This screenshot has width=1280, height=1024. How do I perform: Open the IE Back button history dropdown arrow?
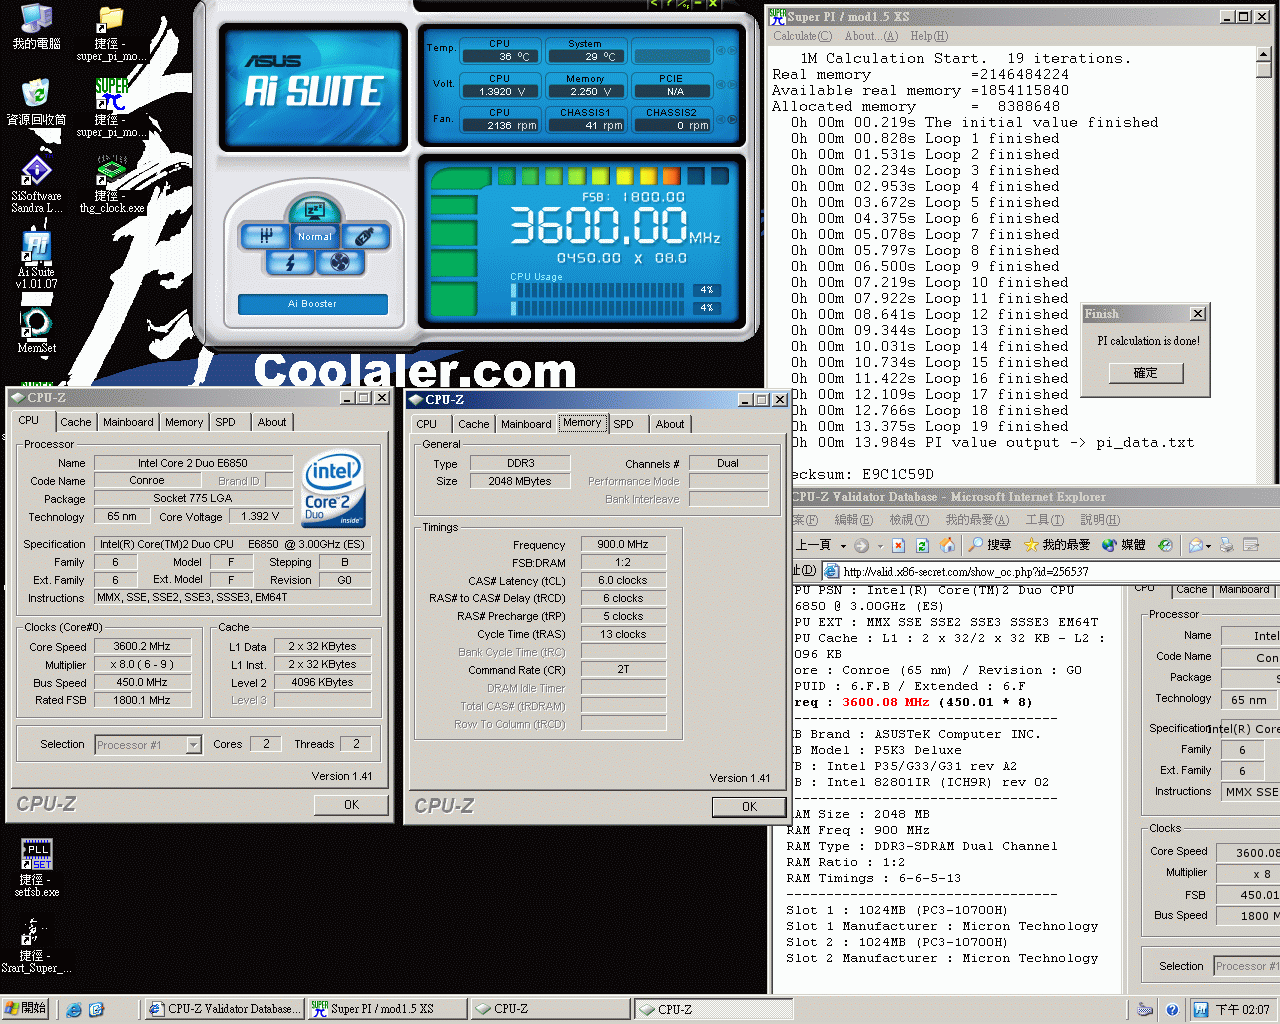point(843,545)
